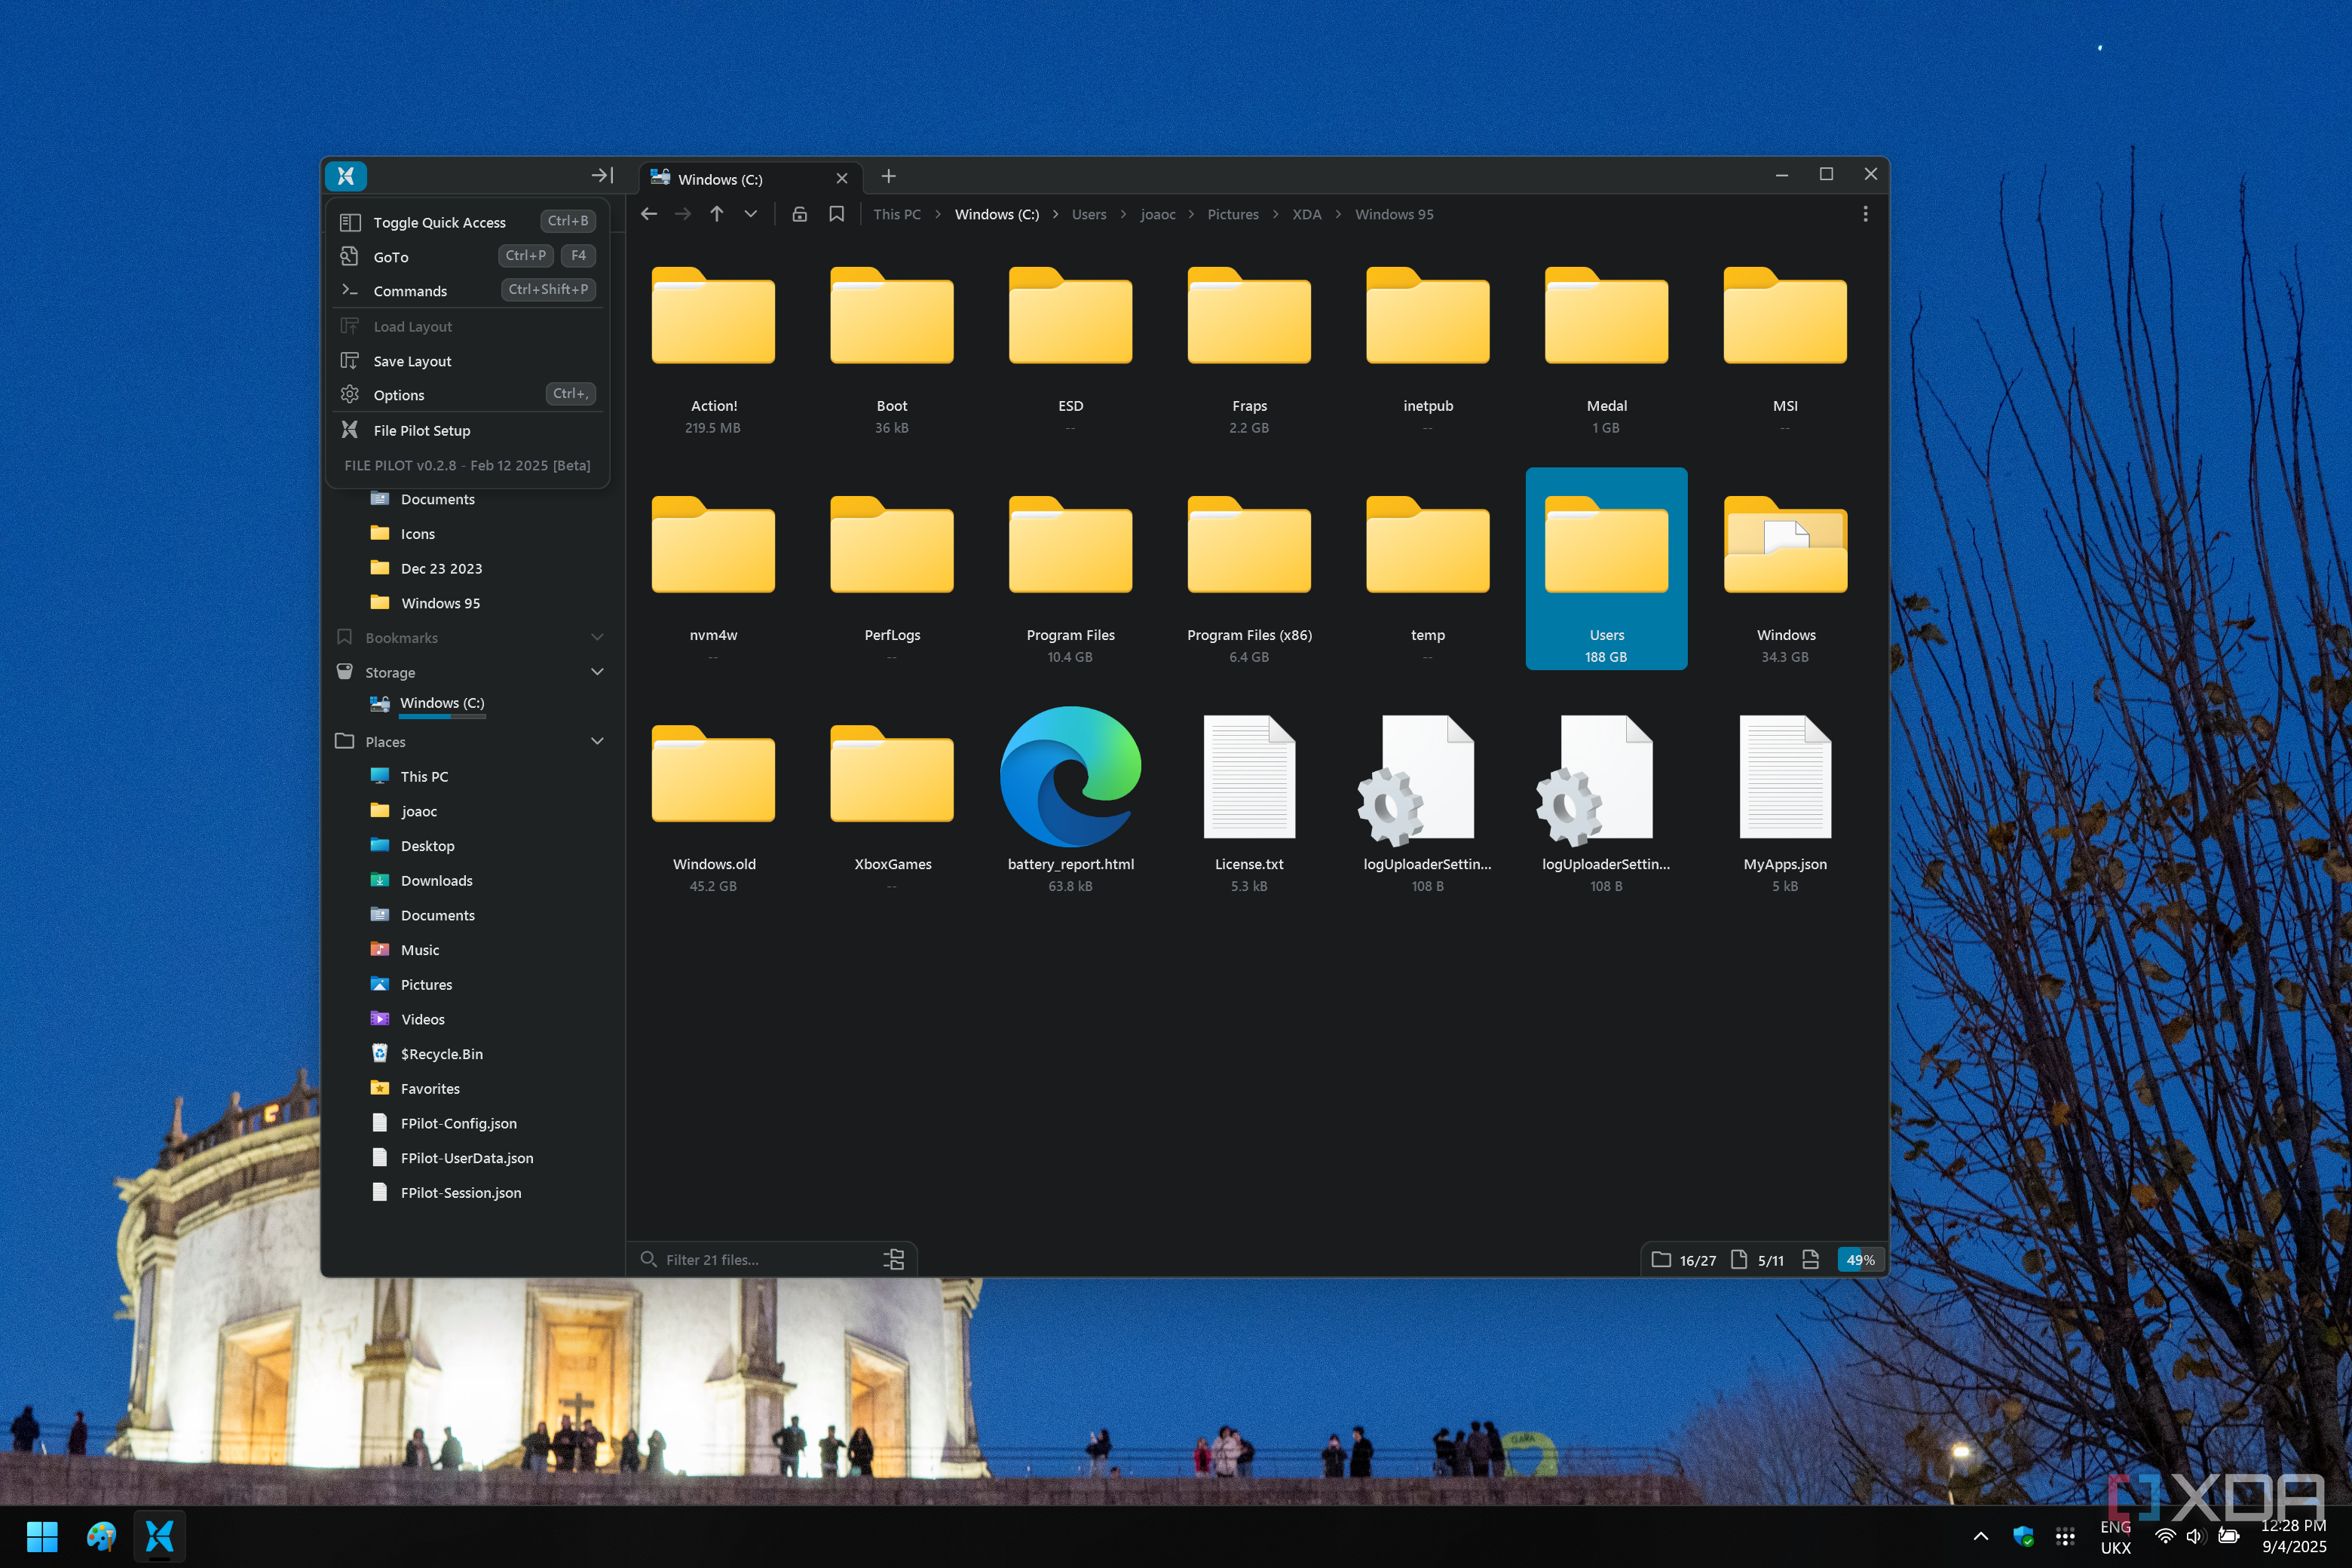Click the filter options icon in filter bar
2352x1568 pixels.
(x=893, y=1259)
